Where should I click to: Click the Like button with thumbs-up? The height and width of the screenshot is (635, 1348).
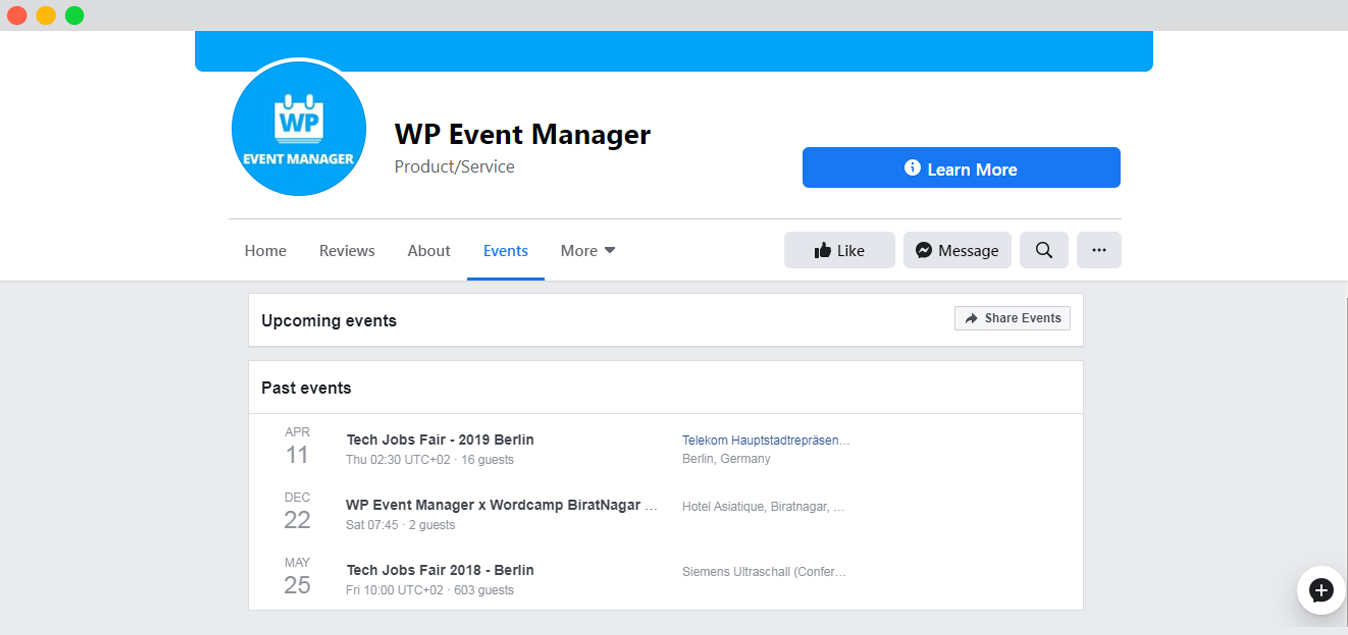[839, 250]
